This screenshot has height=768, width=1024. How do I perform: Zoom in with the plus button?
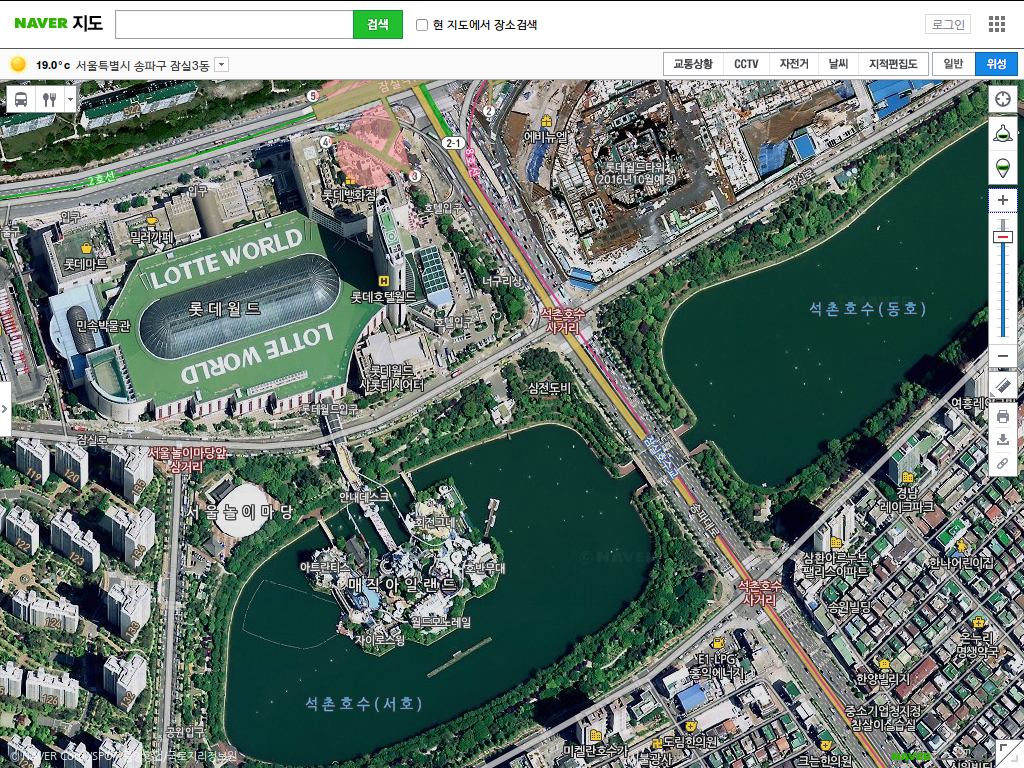point(1003,200)
